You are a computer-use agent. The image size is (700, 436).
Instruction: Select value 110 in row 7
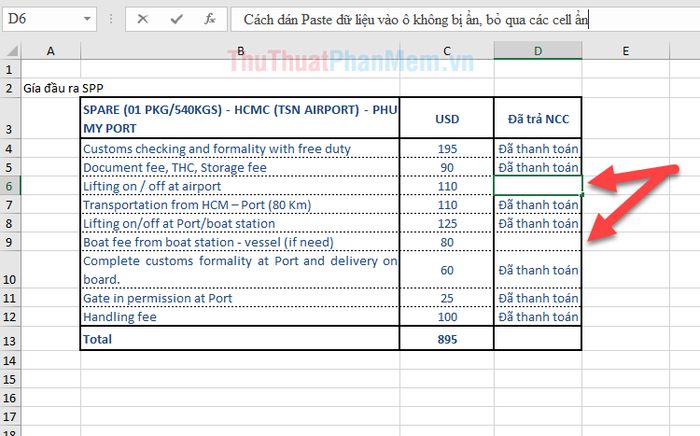[x=447, y=205]
